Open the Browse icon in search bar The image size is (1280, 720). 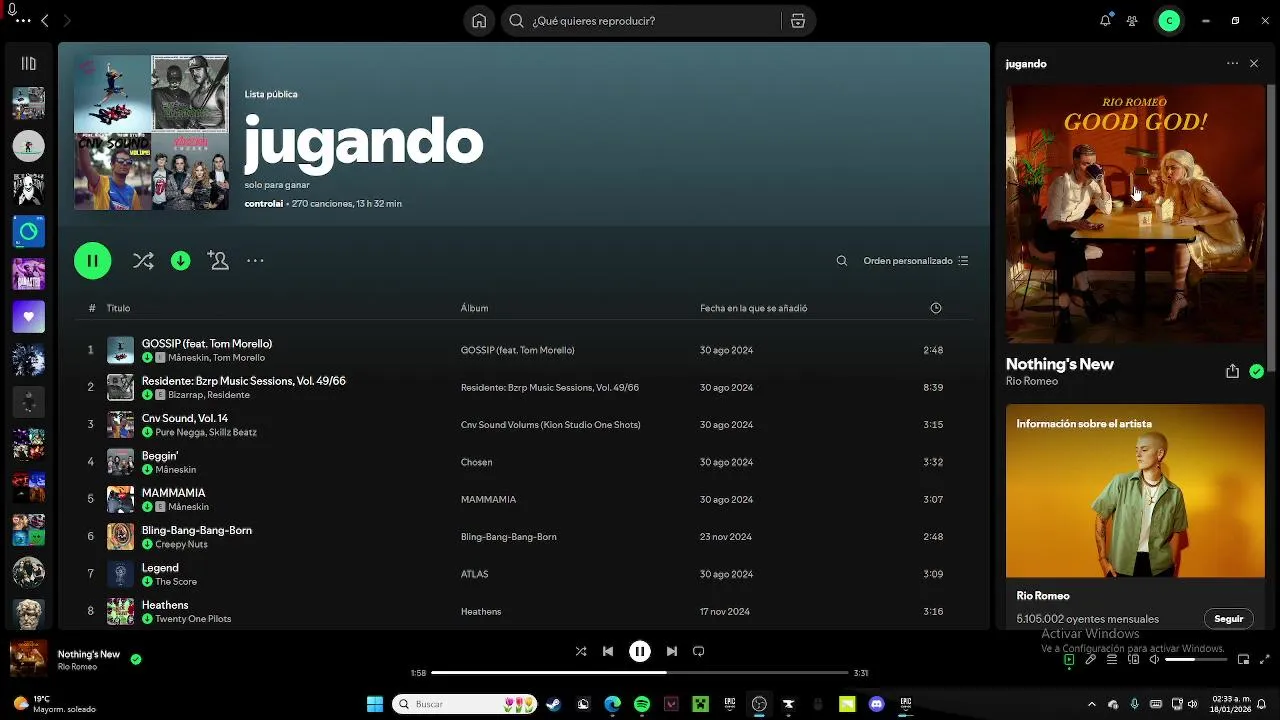coord(797,21)
